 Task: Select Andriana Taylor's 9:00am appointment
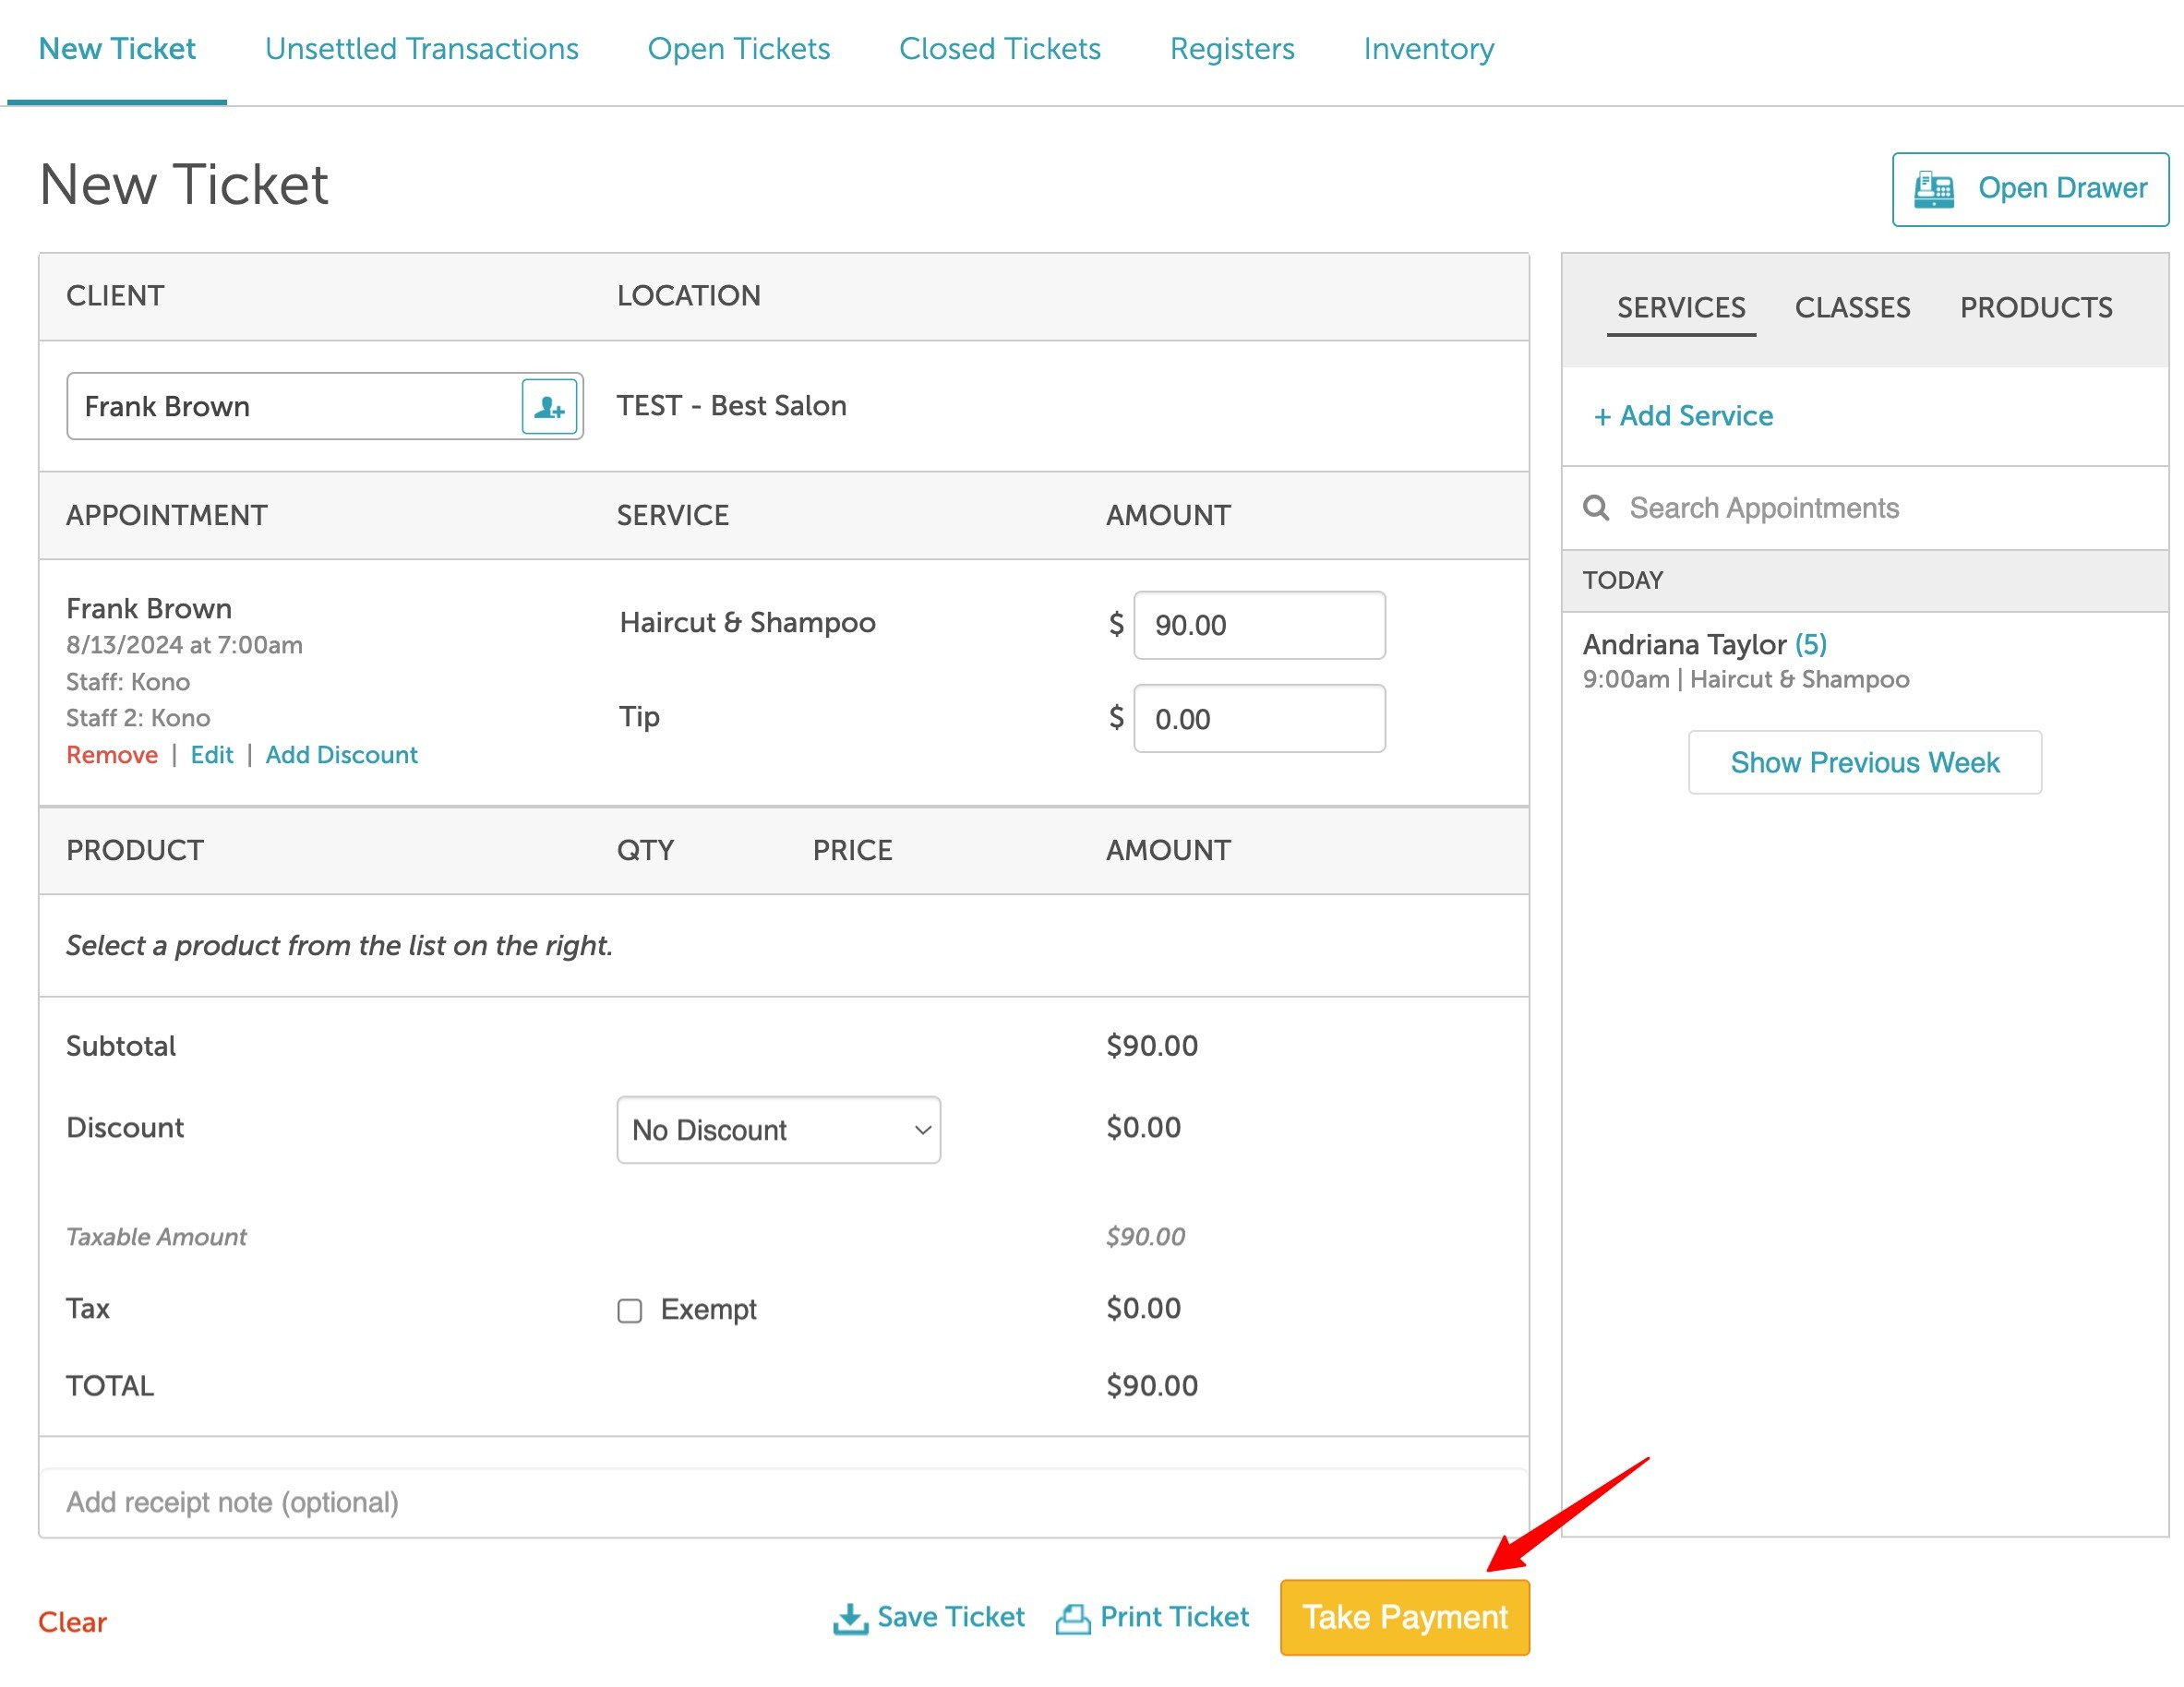1745,660
